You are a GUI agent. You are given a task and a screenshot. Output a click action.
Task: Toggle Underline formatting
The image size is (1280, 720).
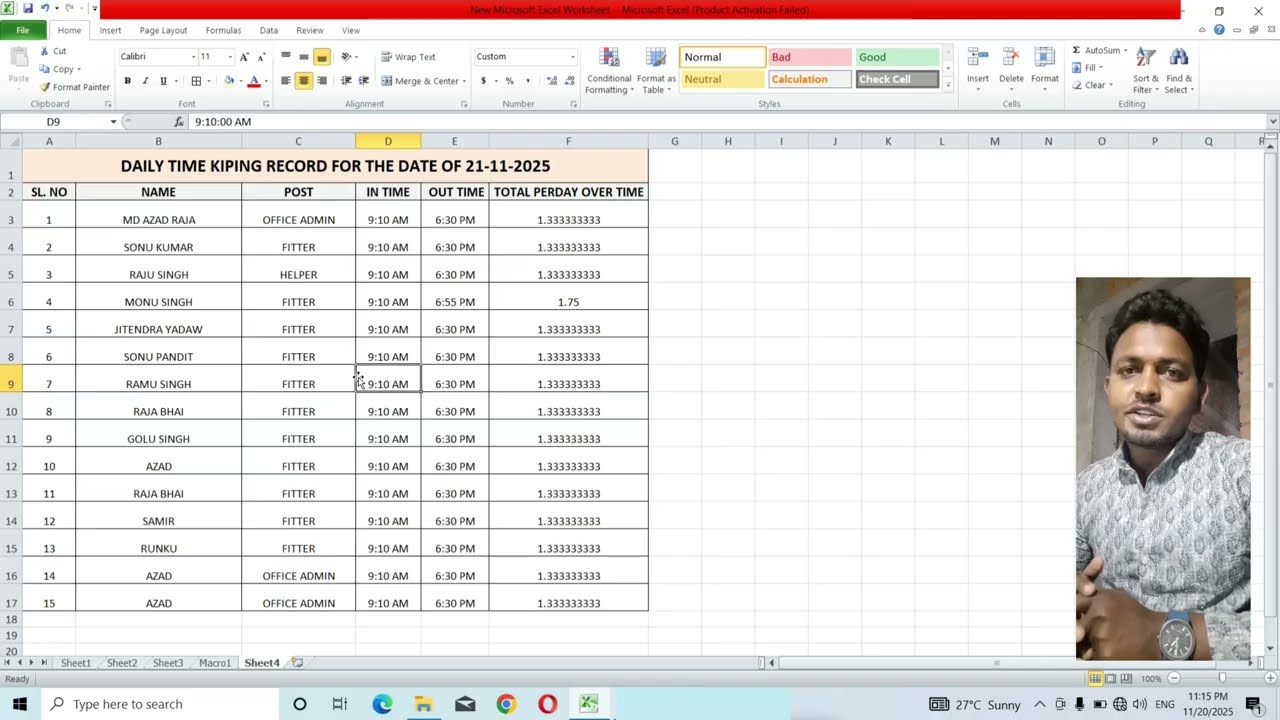point(163,81)
